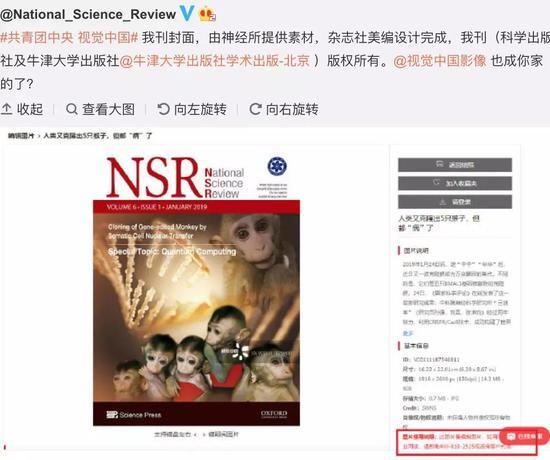The width and height of the screenshot is (550, 460).
Task: Open the @National_Science_Review profile
Action: coord(88,14)
